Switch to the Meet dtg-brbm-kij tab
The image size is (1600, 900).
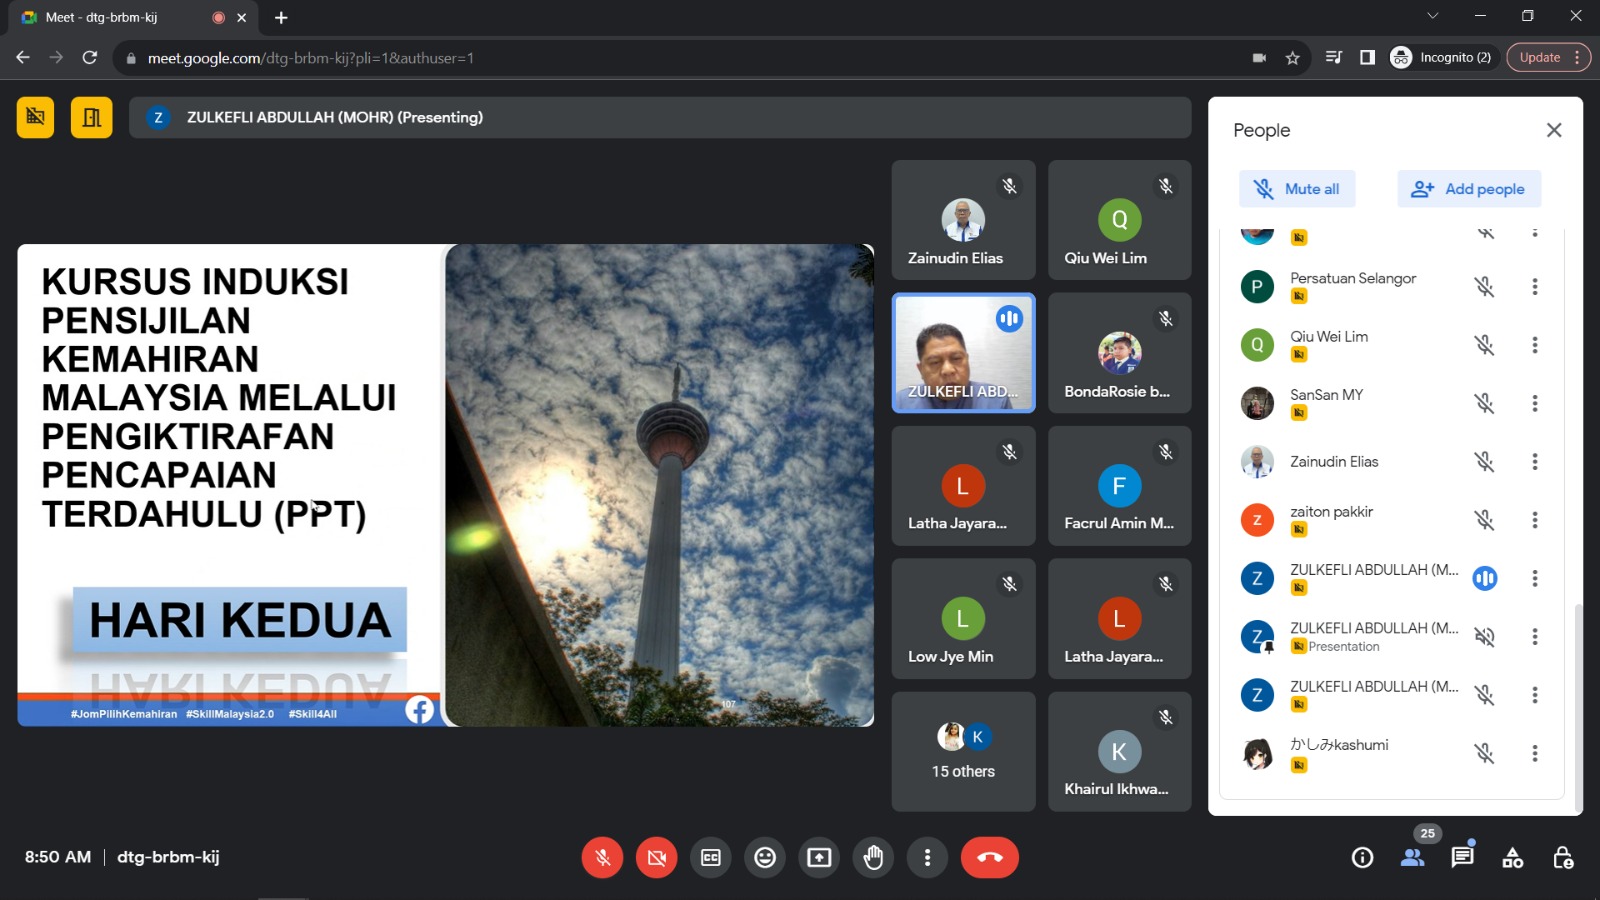120,17
